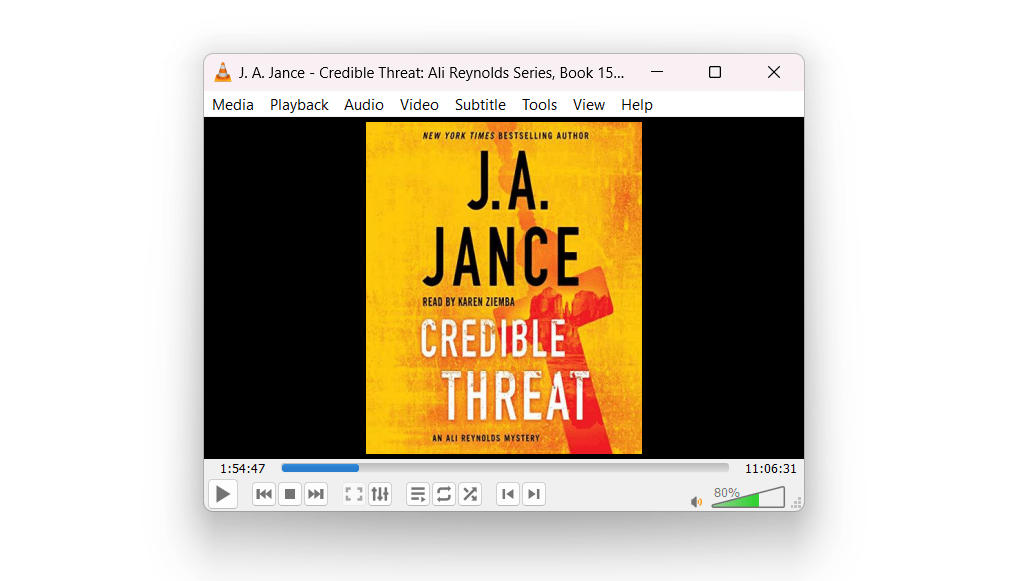The width and height of the screenshot is (1012, 581).
Task: Open the Media menu
Action: (x=233, y=105)
